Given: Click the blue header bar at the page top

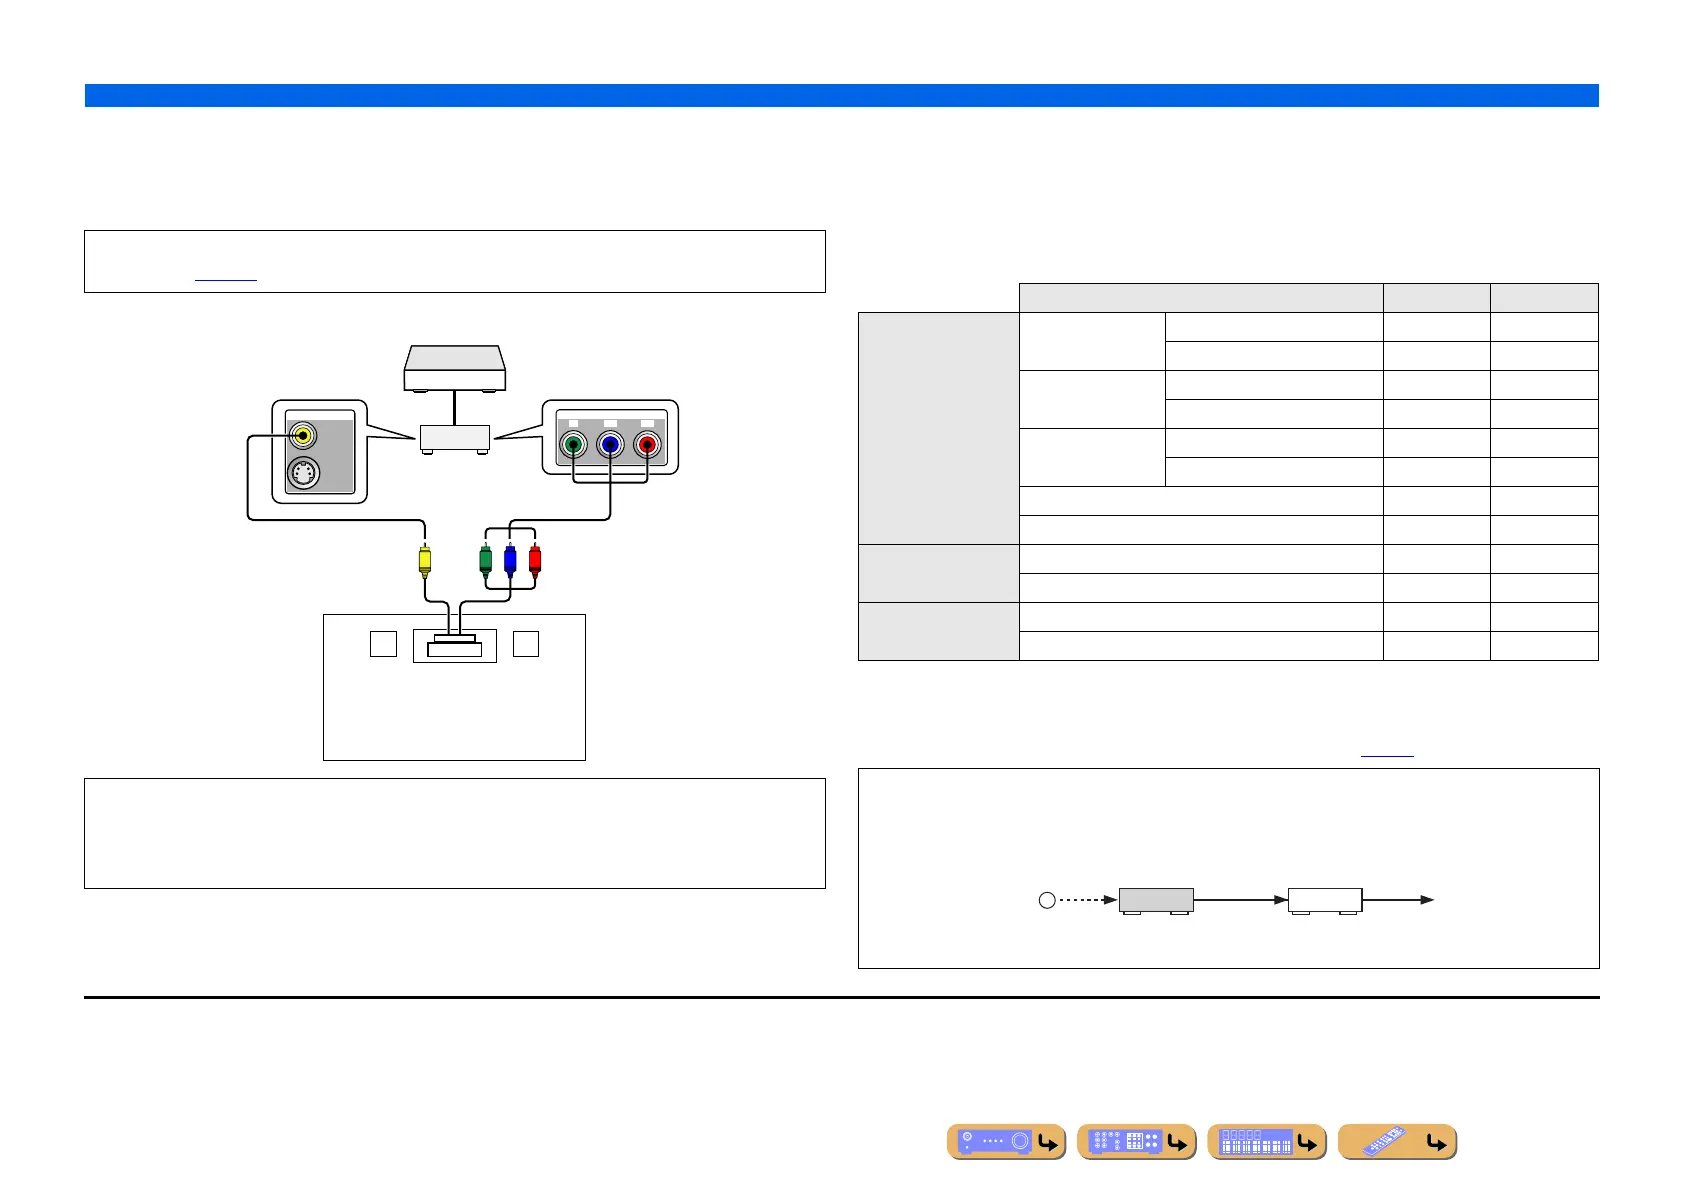Looking at the screenshot, I should [x=842, y=95].
